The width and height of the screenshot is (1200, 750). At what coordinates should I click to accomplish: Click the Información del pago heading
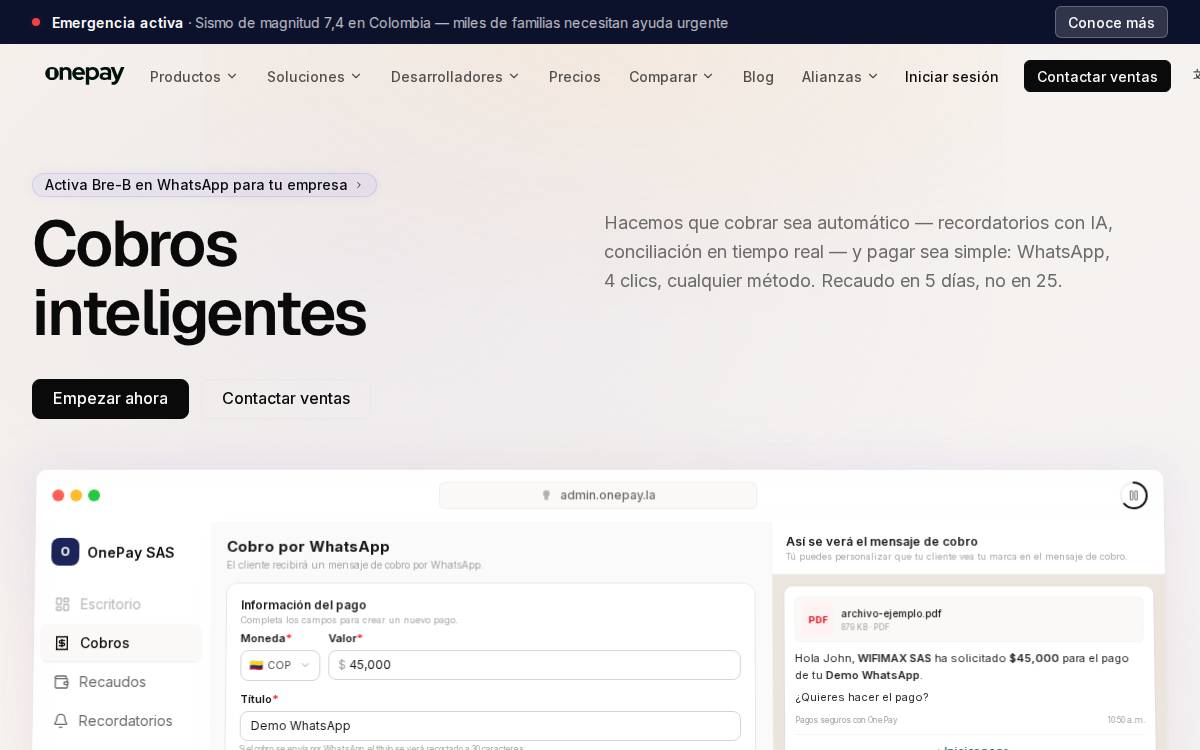303,605
